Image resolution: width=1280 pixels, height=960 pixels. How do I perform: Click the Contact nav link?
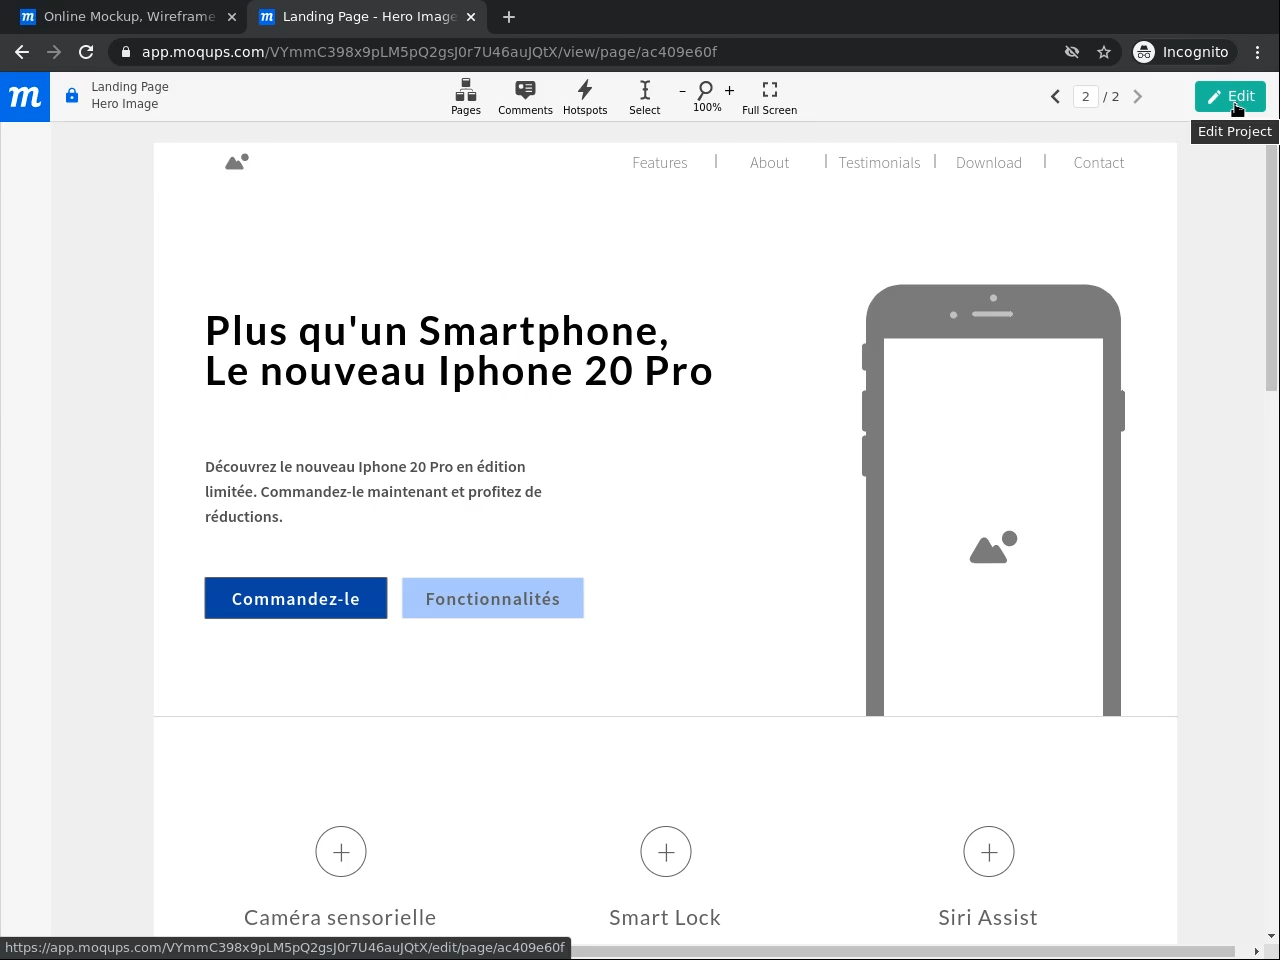pyautogui.click(x=1099, y=163)
